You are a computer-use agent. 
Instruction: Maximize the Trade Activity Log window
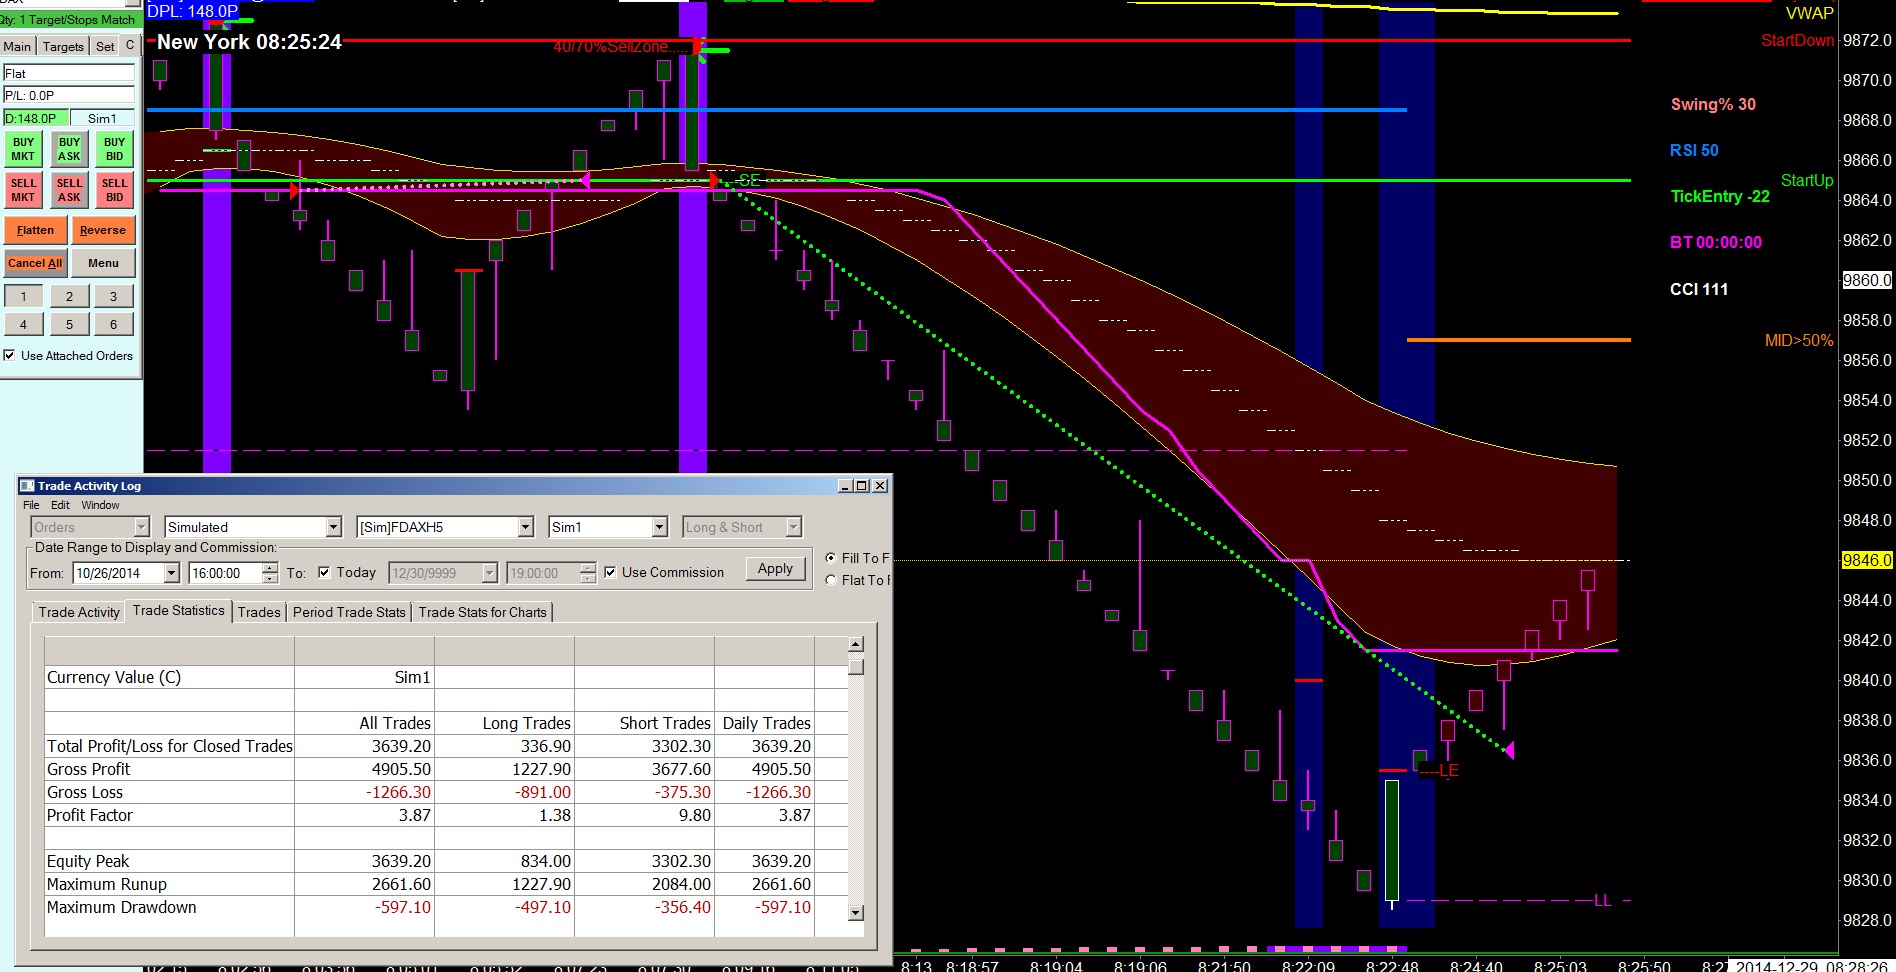[862, 486]
